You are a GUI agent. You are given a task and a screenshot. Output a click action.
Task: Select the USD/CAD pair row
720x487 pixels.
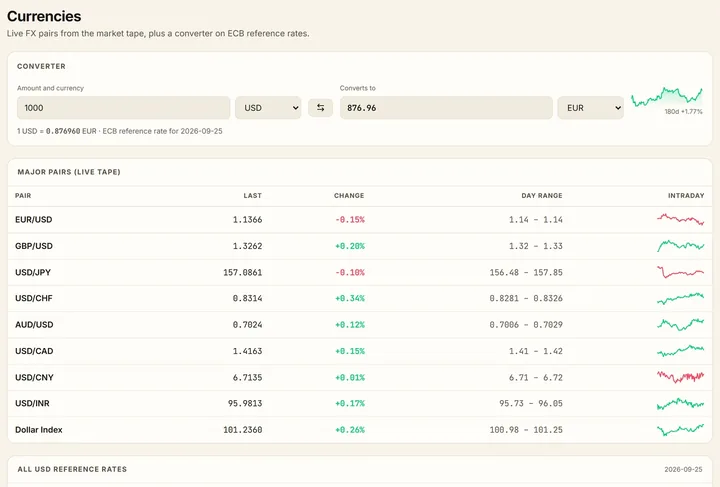[360, 351]
